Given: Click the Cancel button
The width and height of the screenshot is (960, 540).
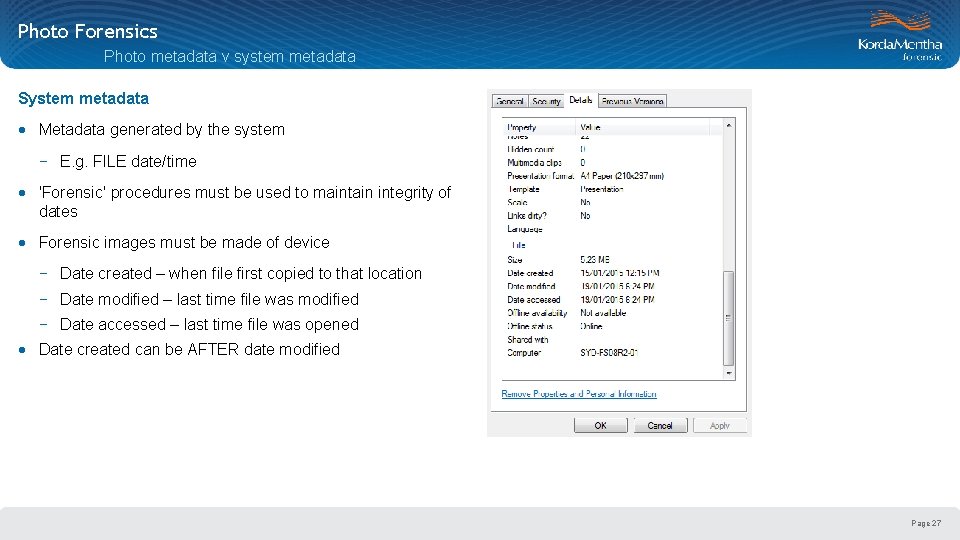Looking at the screenshot, I should (x=660, y=426).
